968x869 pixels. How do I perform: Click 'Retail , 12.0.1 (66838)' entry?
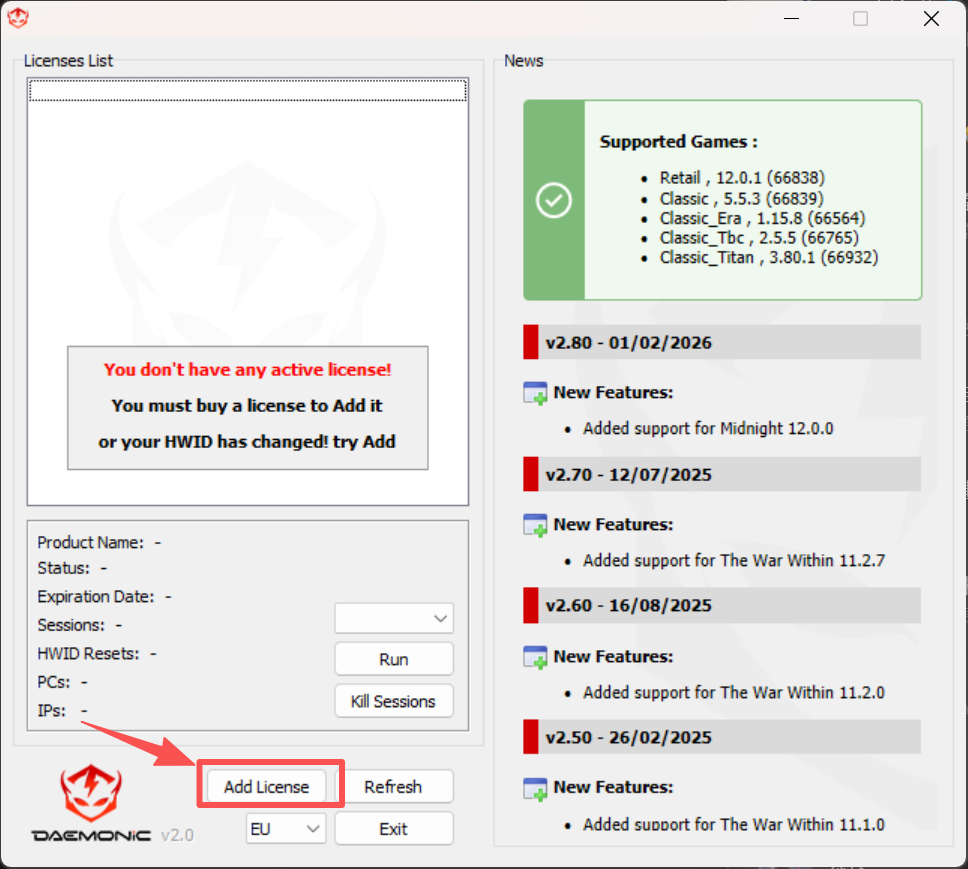point(742,178)
